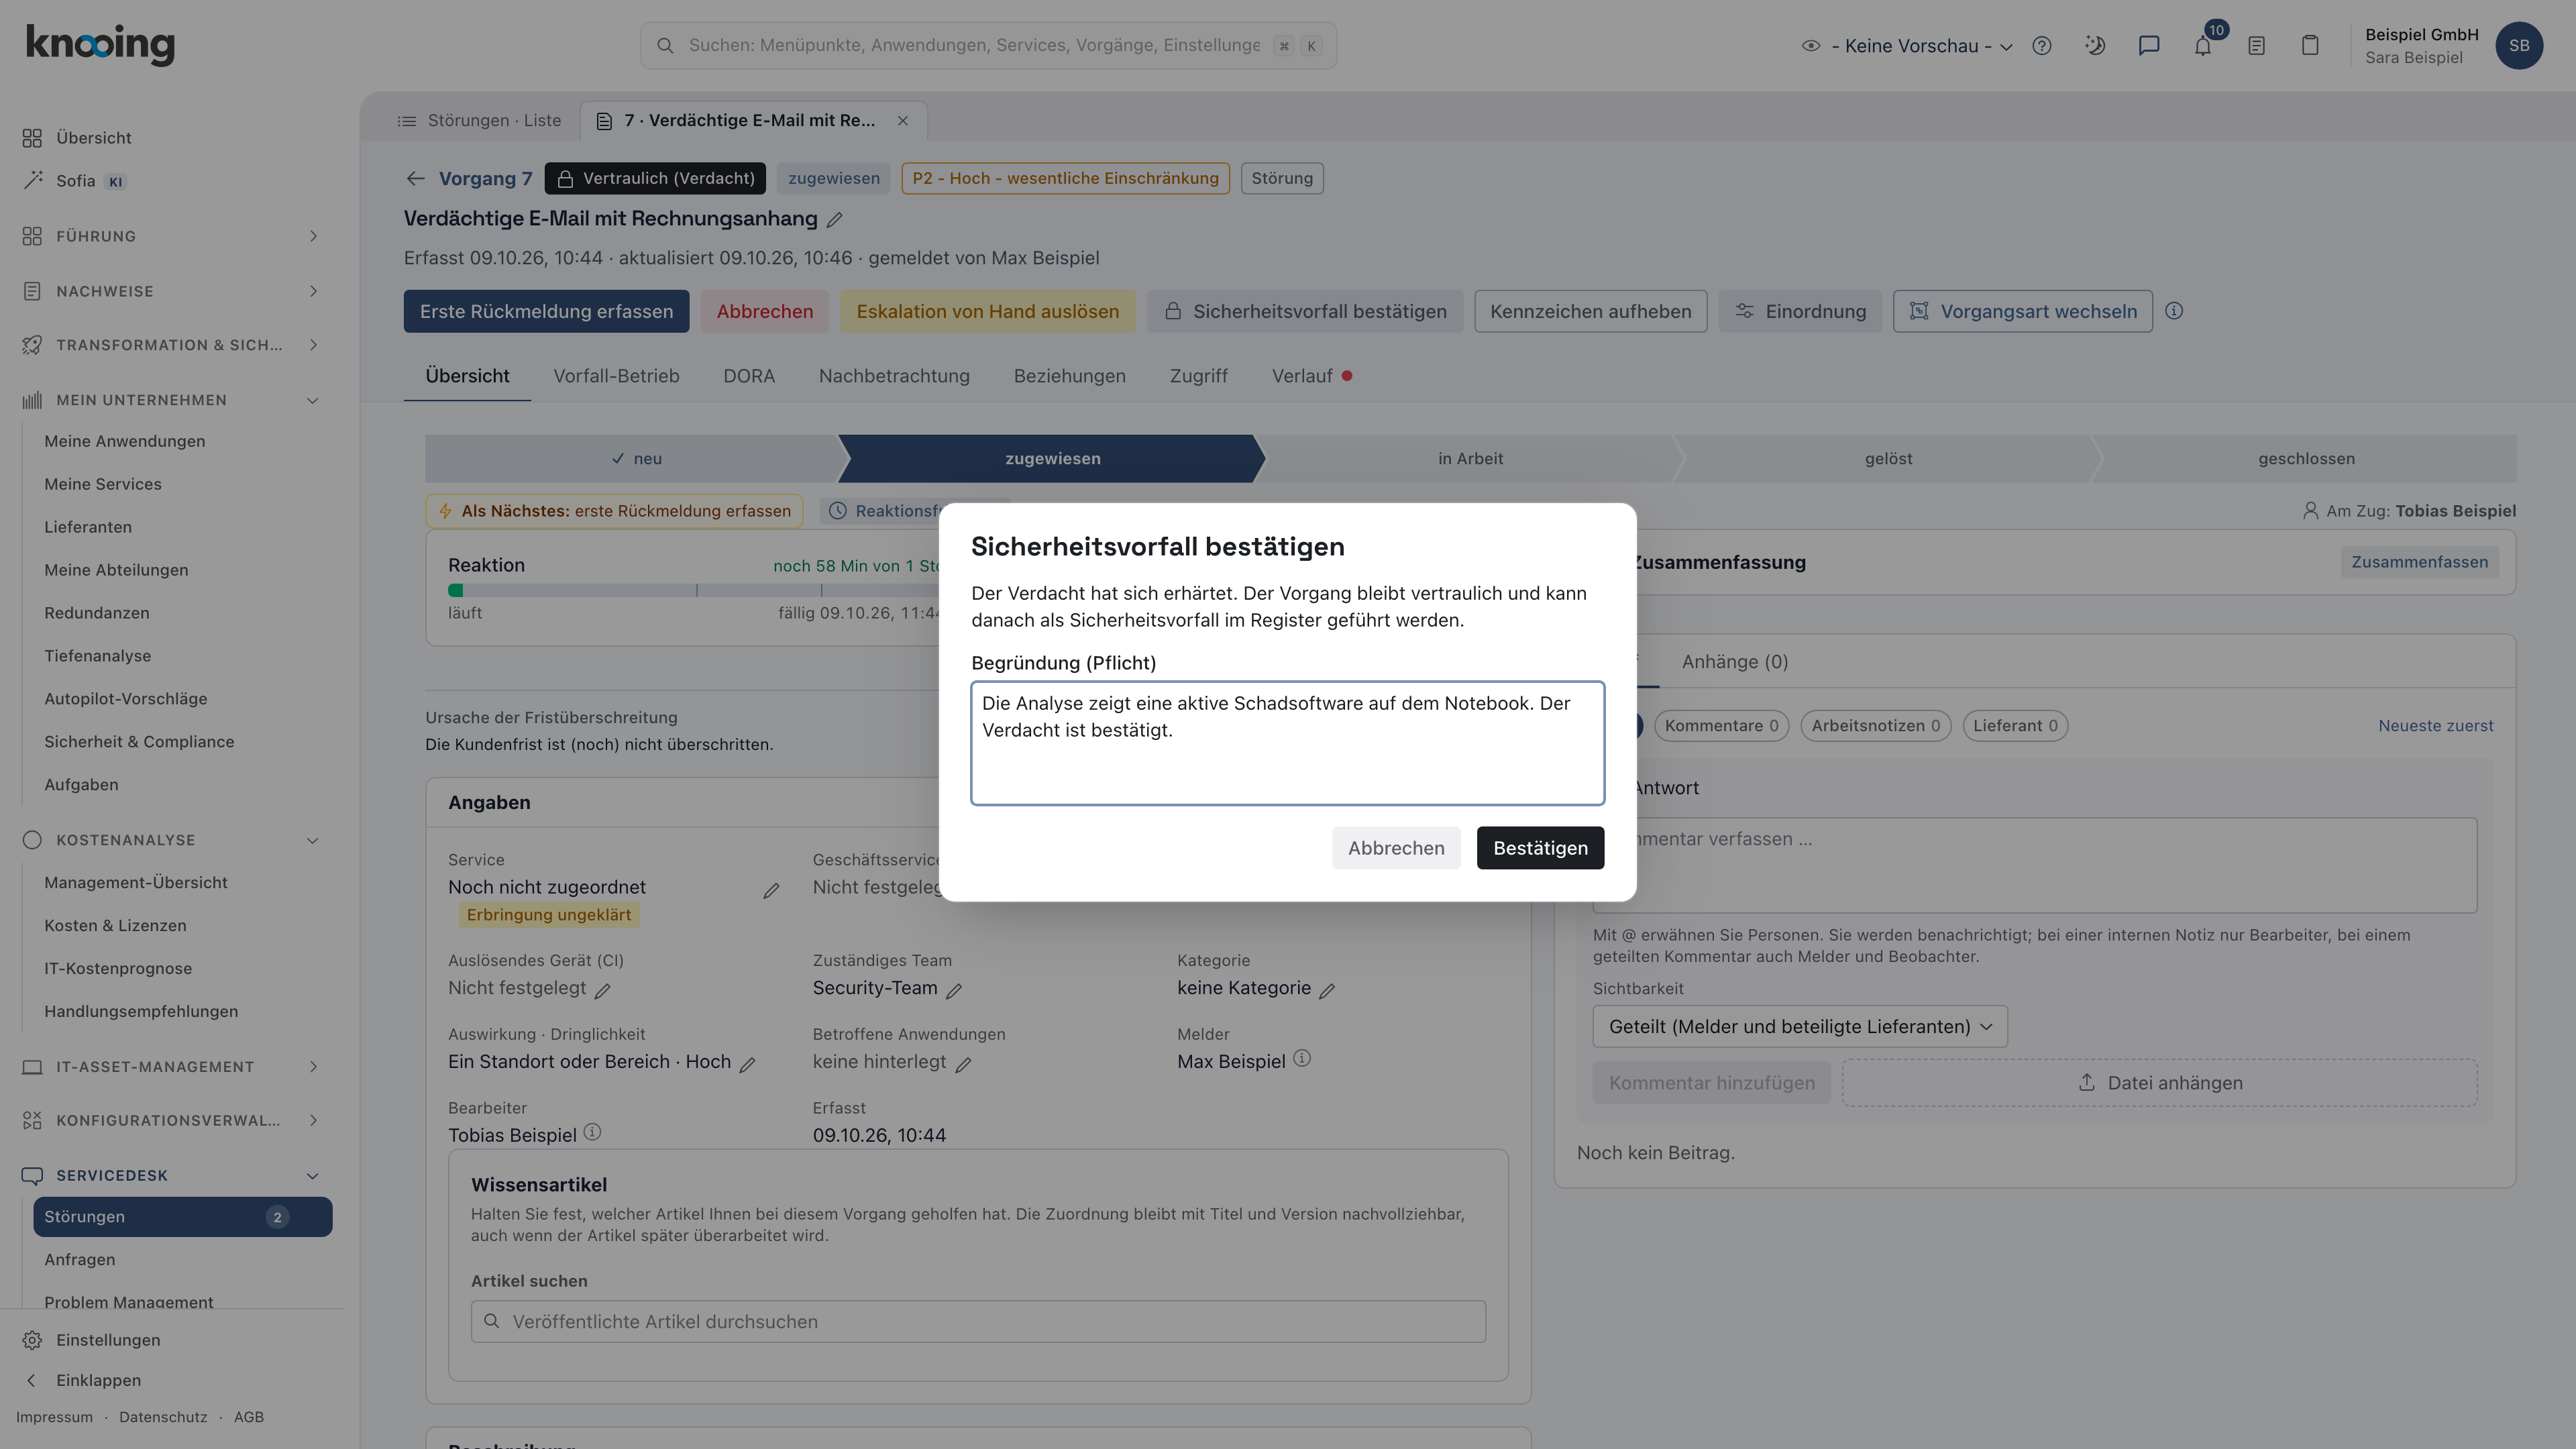2576x1449 pixels.
Task: Open the clipboard icon in header
Action: (x=2310, y=46)
